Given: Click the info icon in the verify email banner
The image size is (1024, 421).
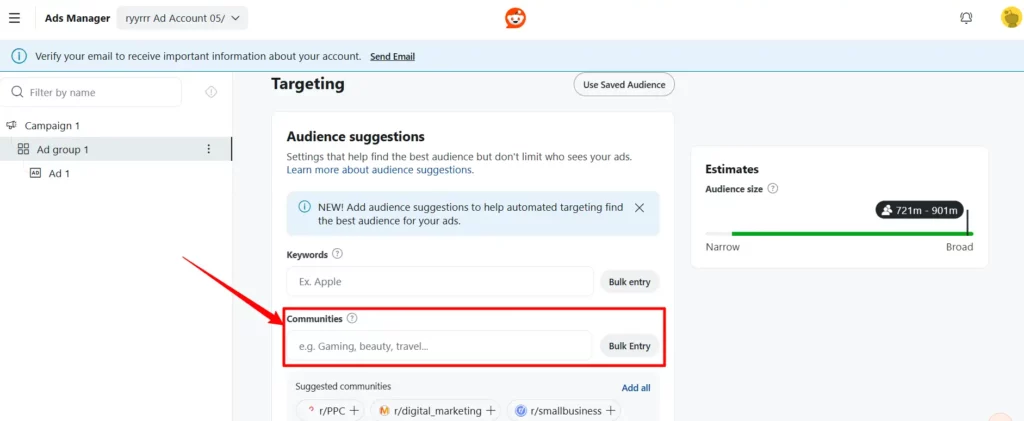Looking at the screenshot, I should (20, 56).
